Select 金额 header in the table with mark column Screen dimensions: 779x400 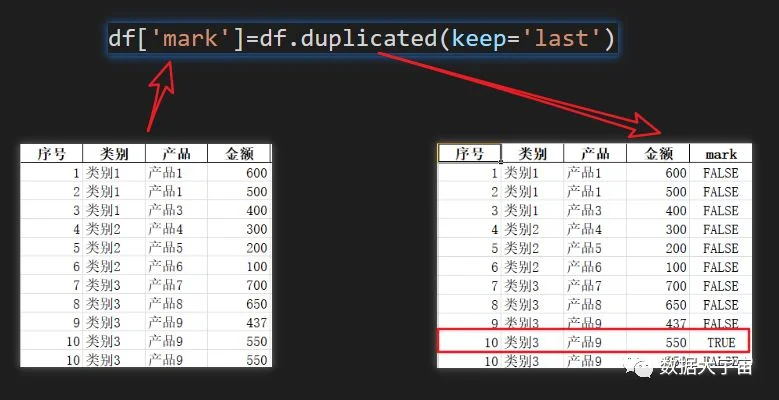pos(658,154)
